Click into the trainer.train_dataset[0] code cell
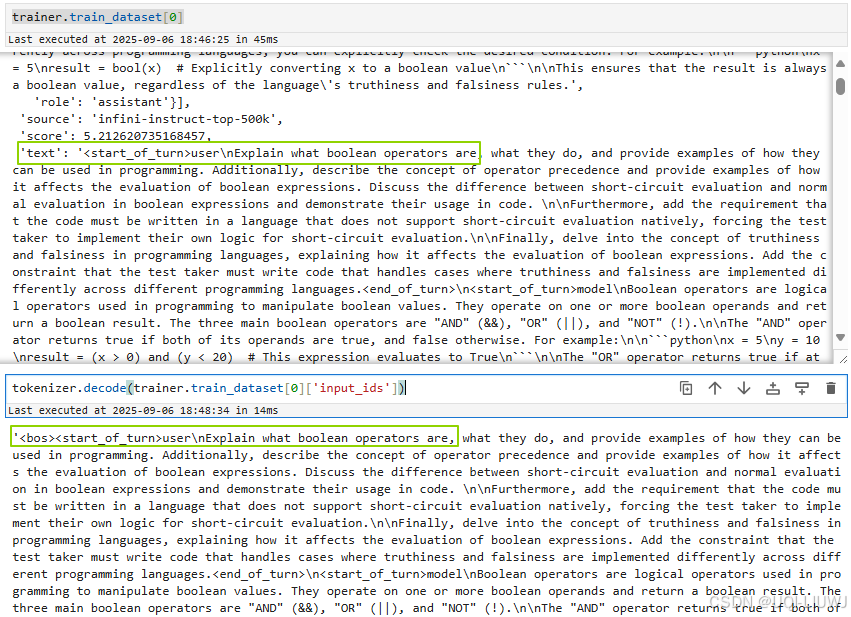851x617 pixels. (x=426, y=17)
